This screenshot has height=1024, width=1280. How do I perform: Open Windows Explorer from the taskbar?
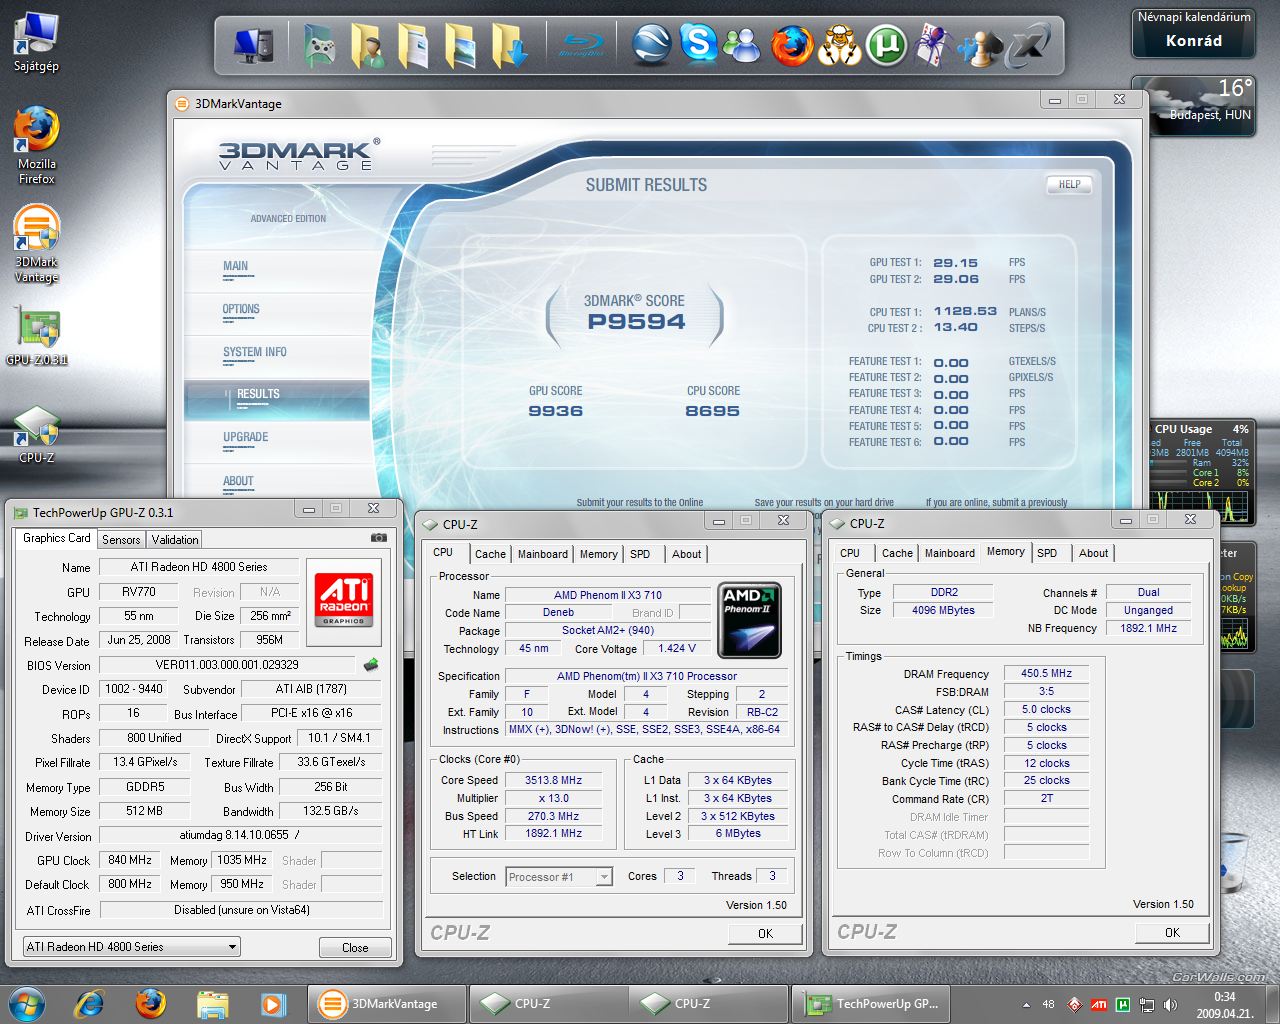[212, 1003]
